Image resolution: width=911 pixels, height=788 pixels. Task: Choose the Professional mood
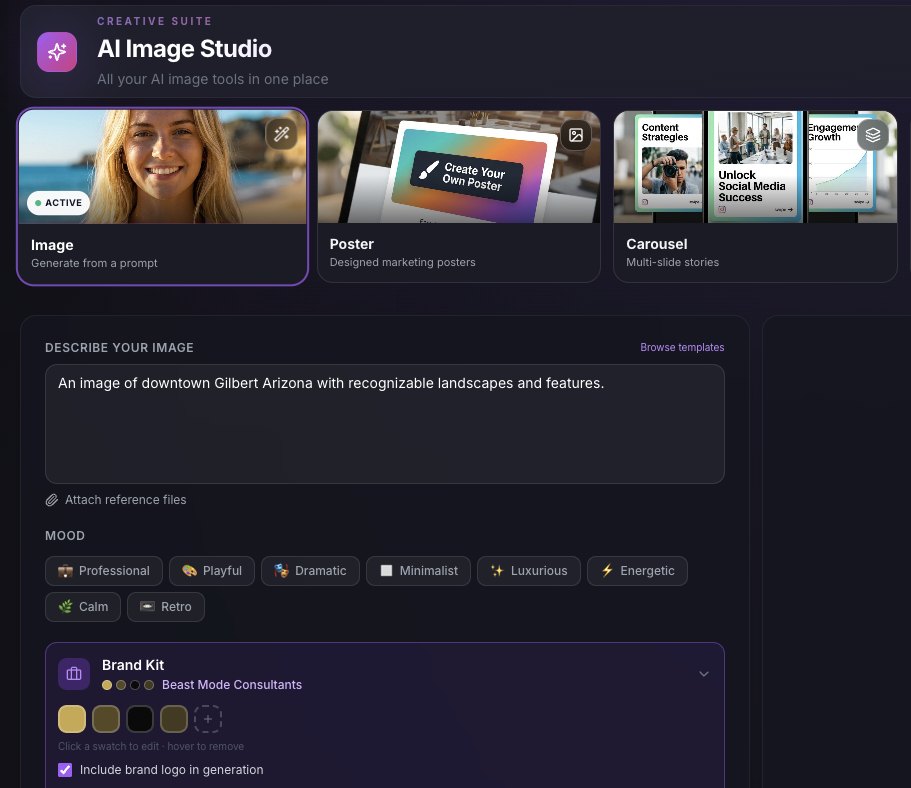104,571
